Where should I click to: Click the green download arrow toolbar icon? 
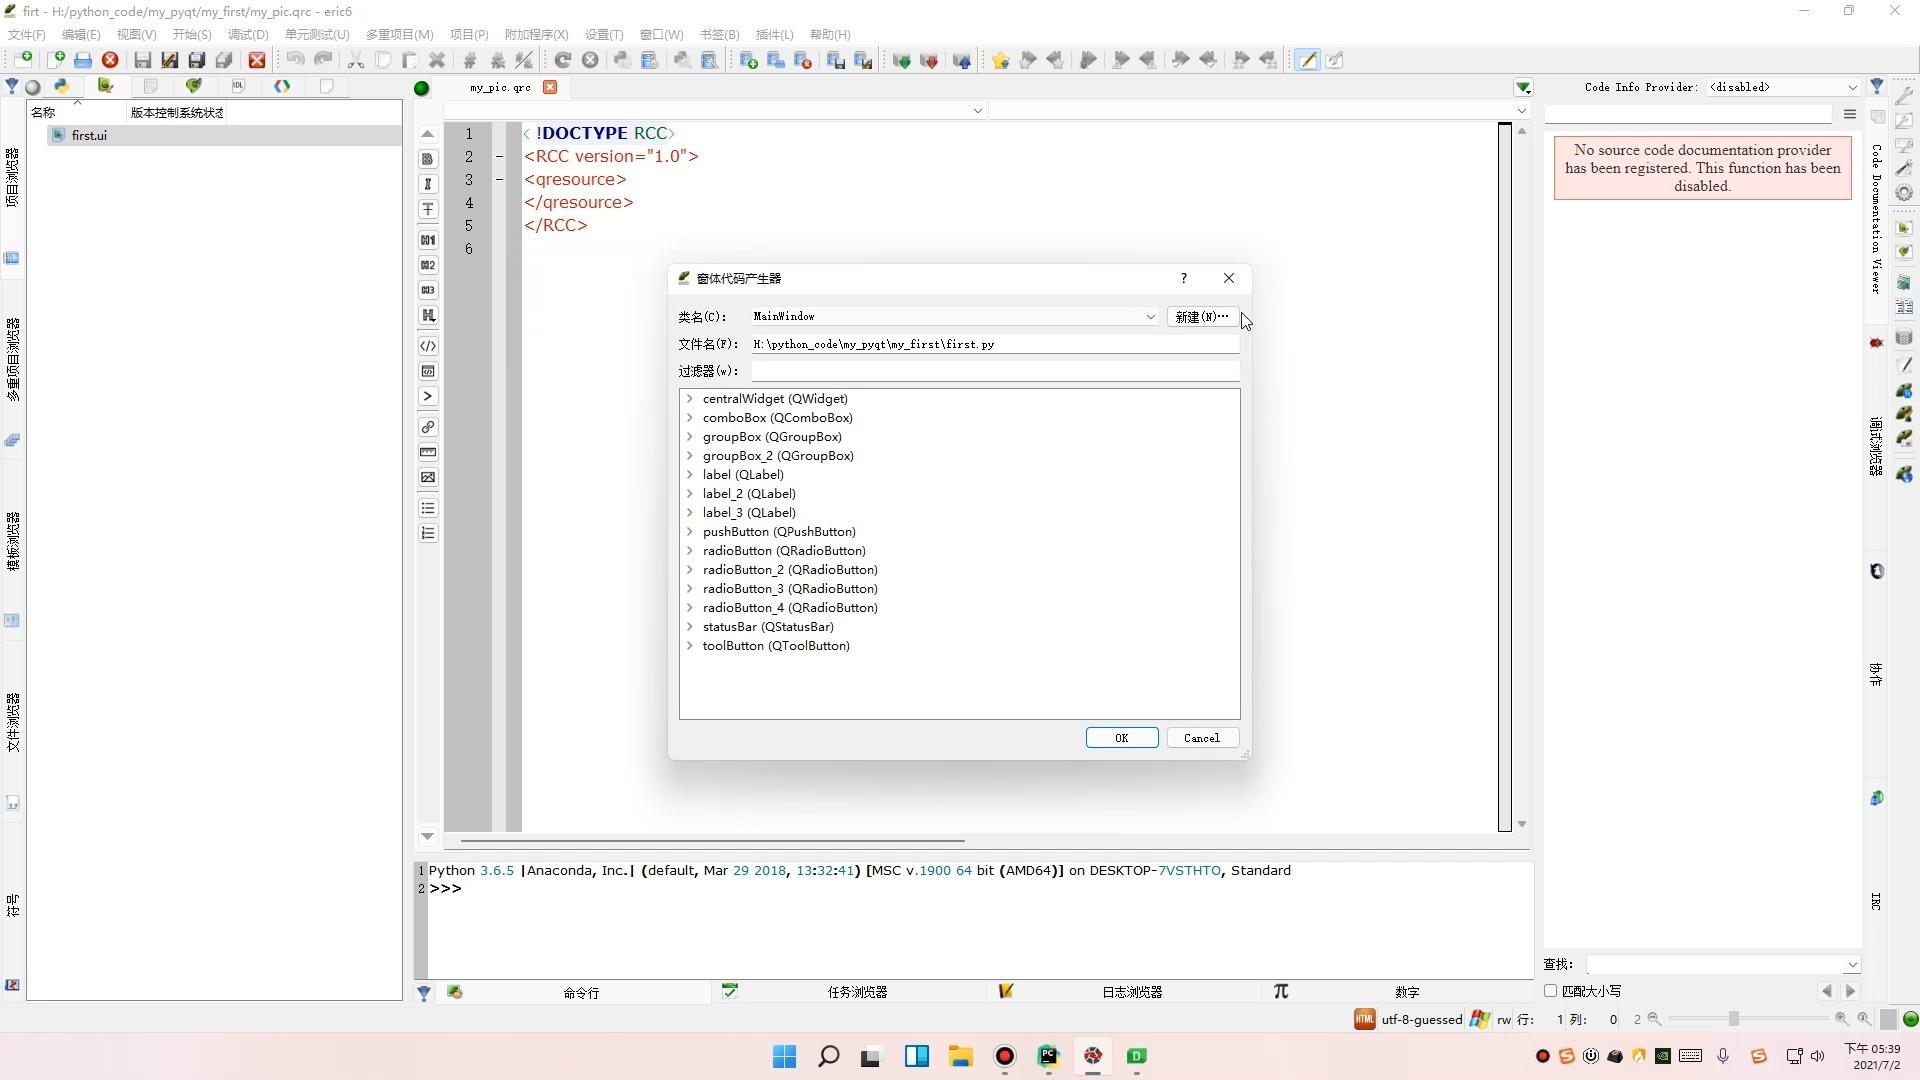[901, 60]
